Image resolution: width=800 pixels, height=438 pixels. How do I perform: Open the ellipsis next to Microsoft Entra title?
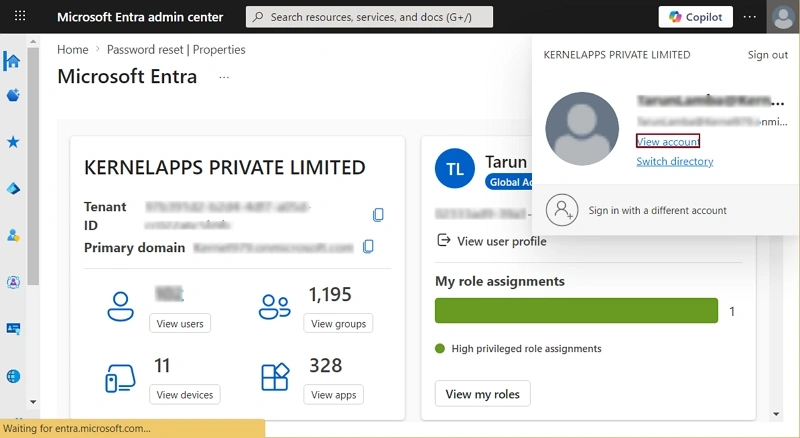224,77
